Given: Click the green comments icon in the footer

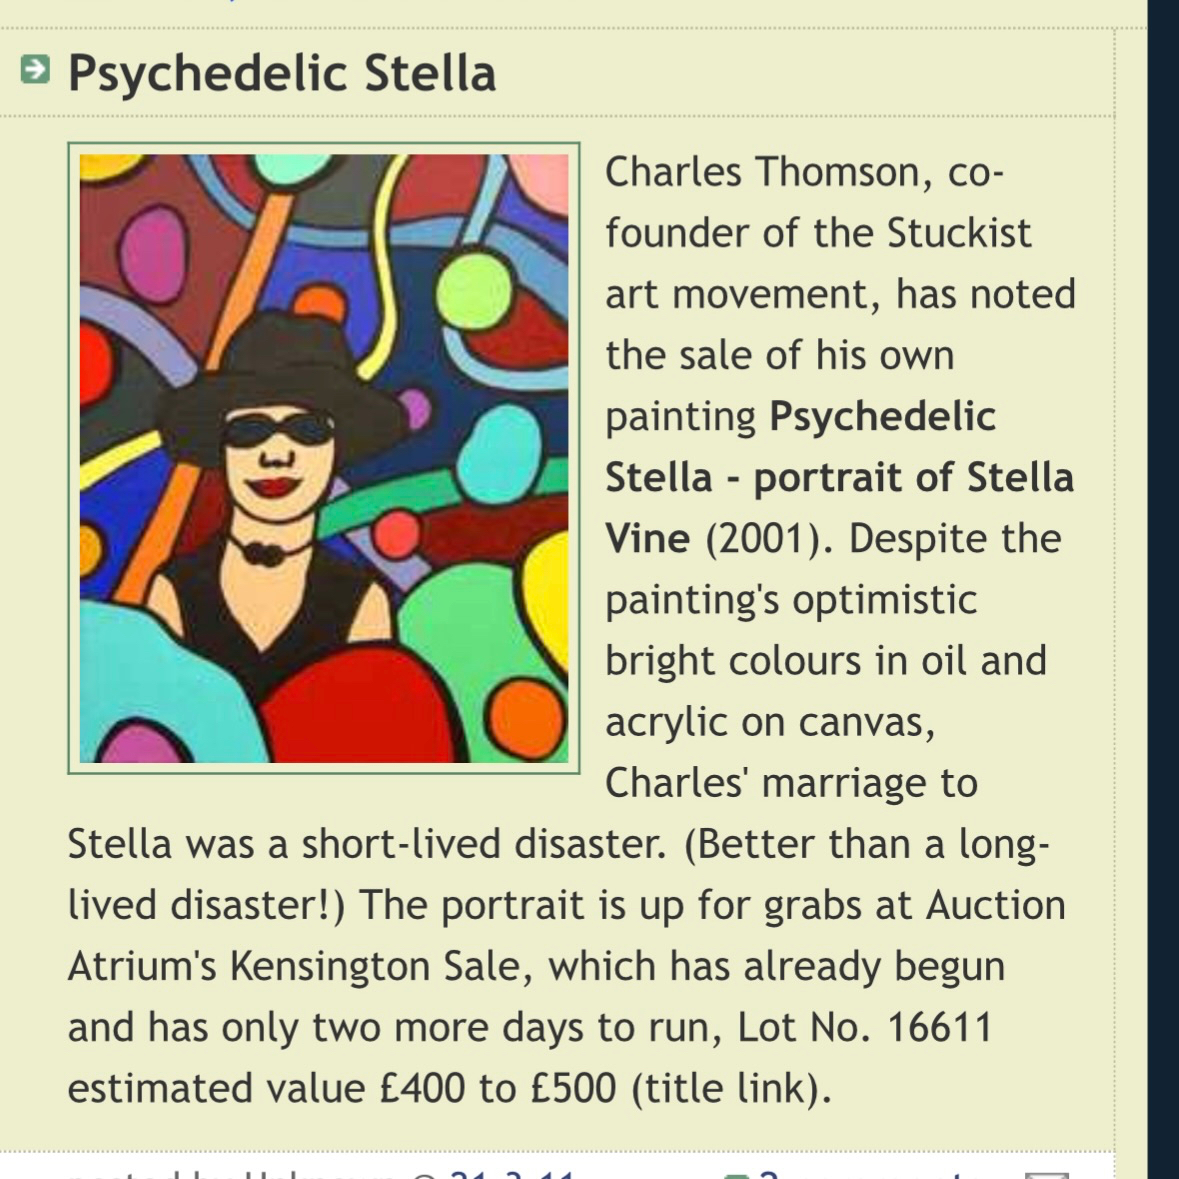Looking at the screenshot, I should pos(736,1175).
